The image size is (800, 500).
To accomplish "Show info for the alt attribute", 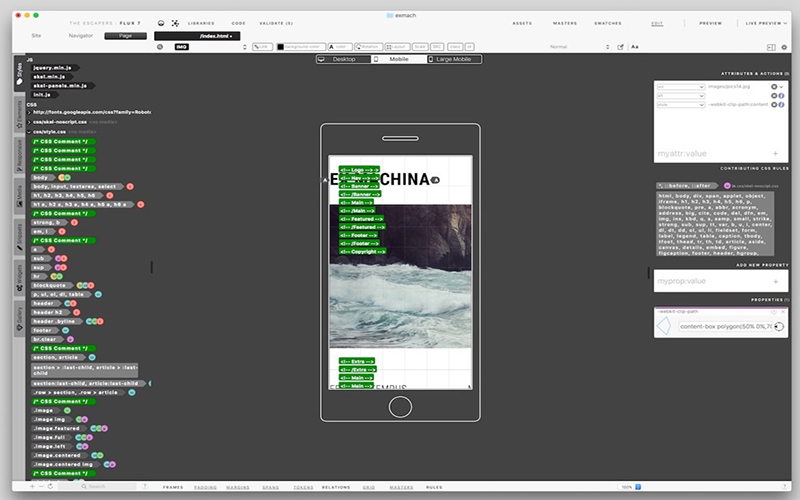I will tap(781, 95).
